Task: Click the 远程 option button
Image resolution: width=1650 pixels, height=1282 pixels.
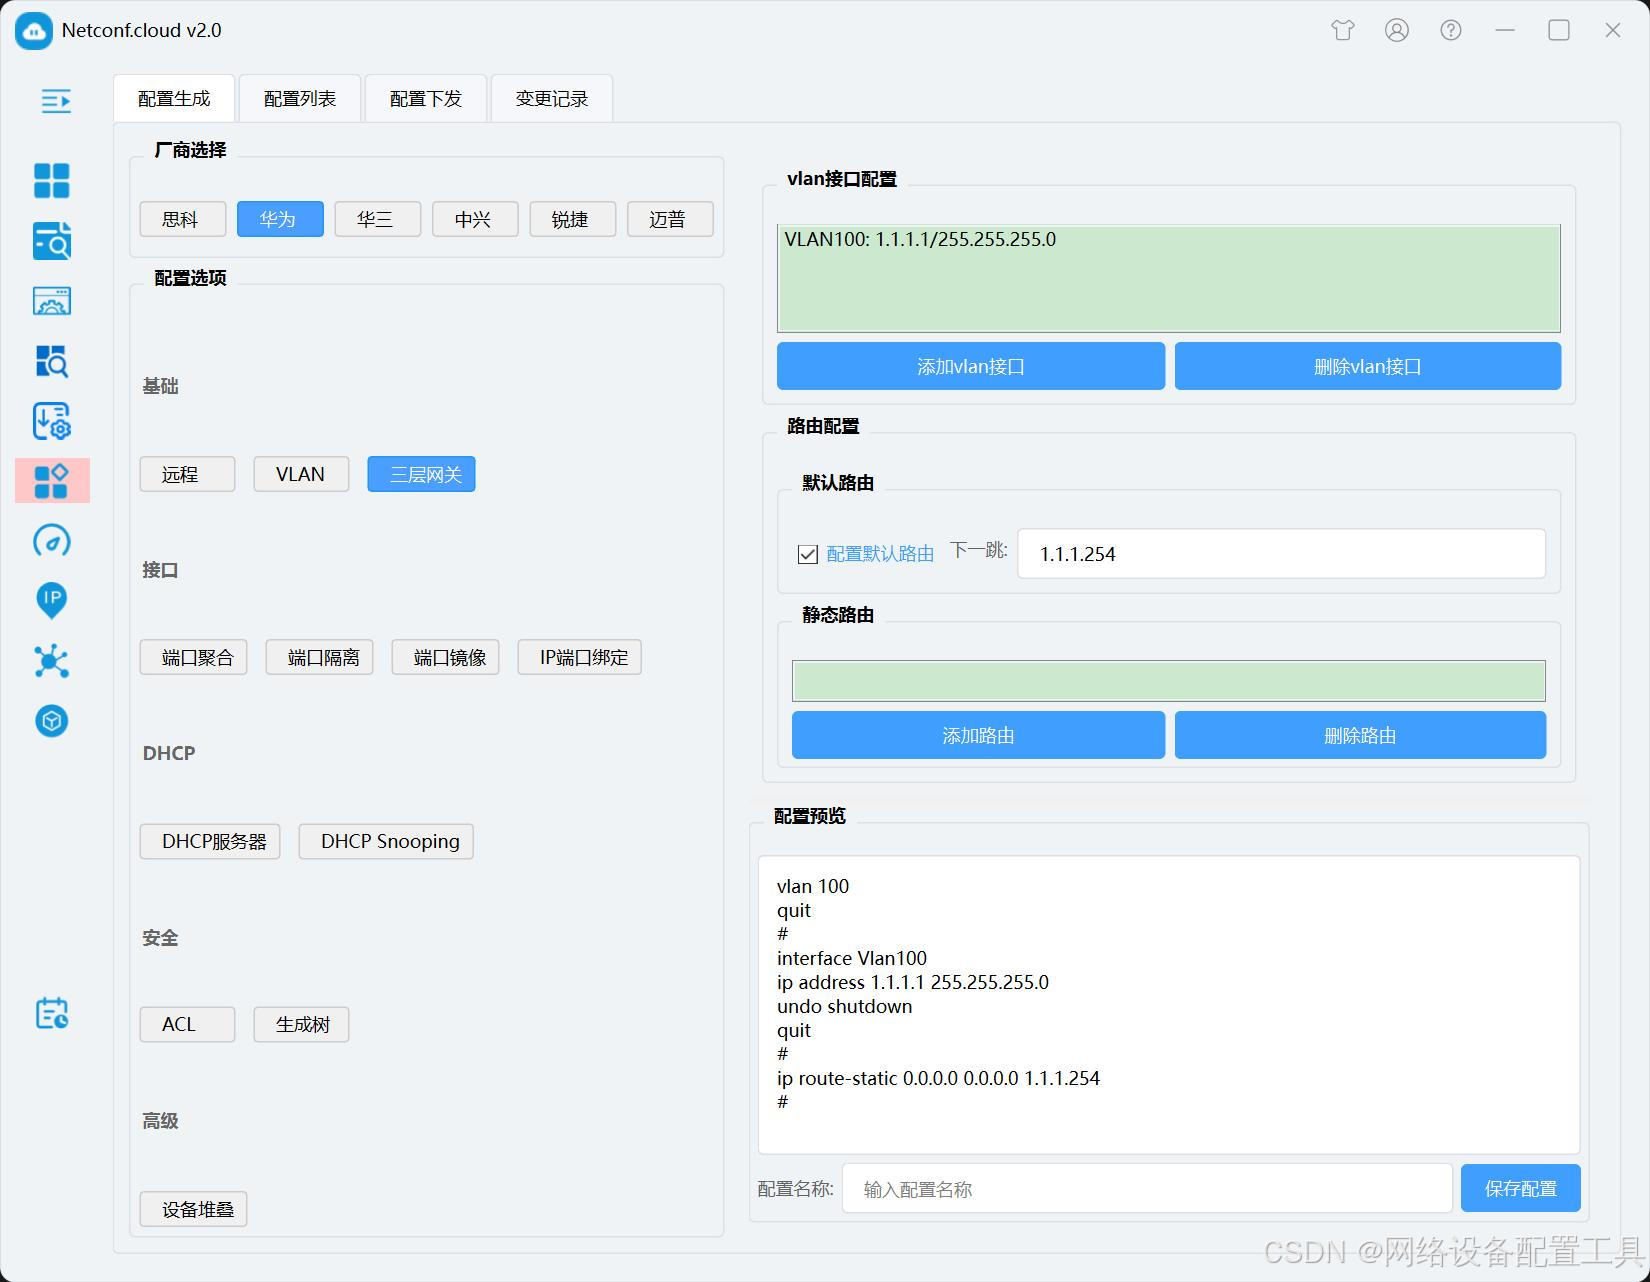Action: (x=187, y=474)
